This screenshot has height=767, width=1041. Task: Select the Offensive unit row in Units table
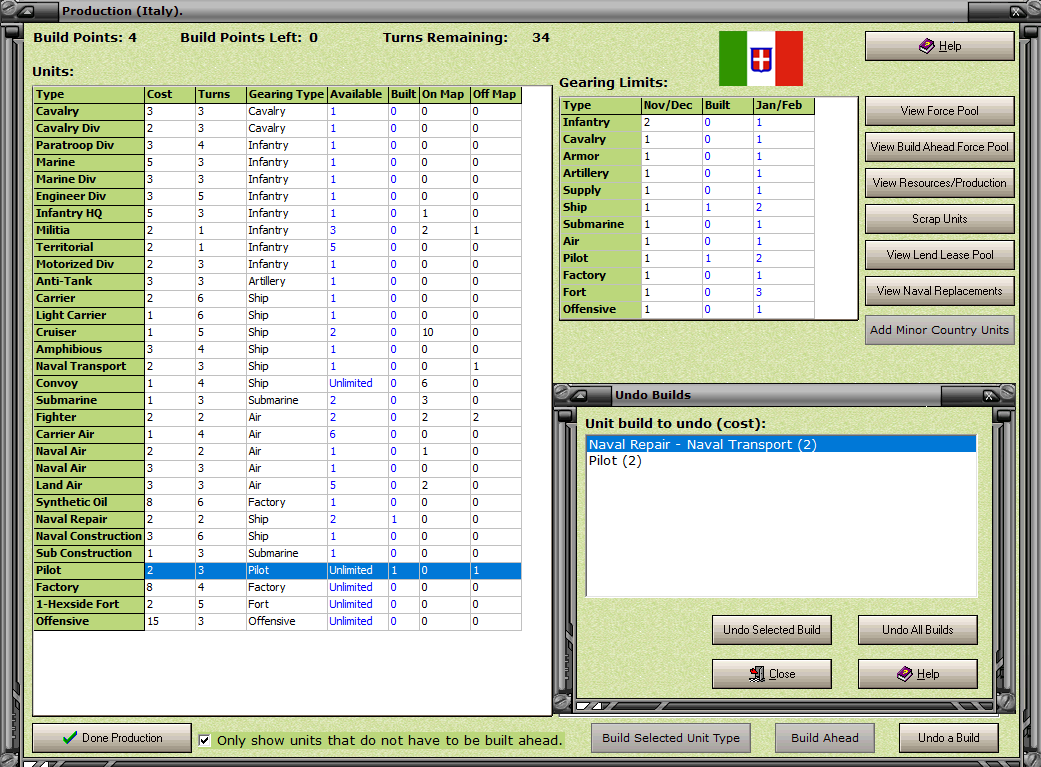[278, 622]
